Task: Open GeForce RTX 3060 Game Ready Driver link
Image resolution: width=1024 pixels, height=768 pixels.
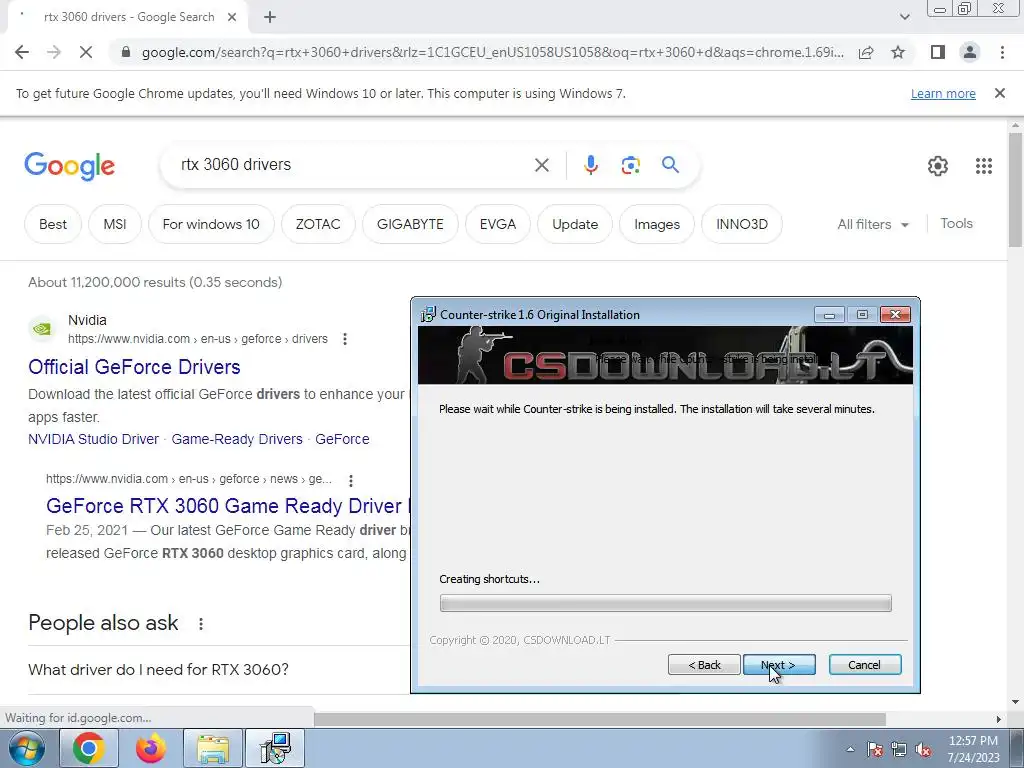Action: coord(227,506)
